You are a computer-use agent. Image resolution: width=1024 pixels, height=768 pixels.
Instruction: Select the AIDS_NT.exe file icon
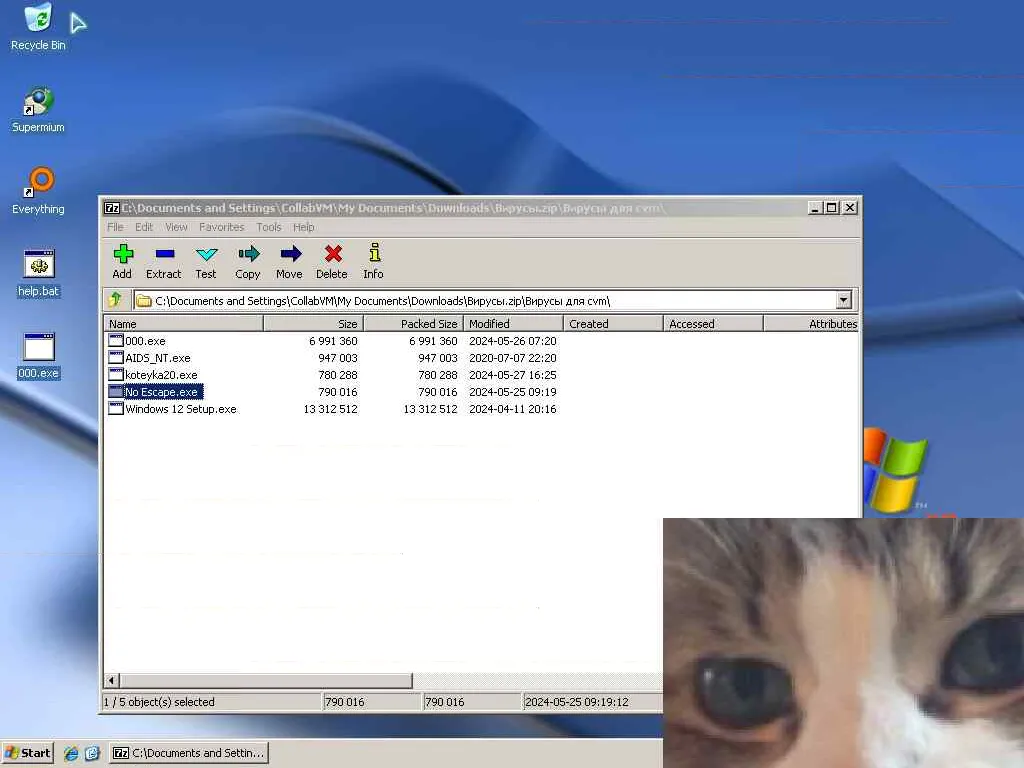tap(116, 357)
